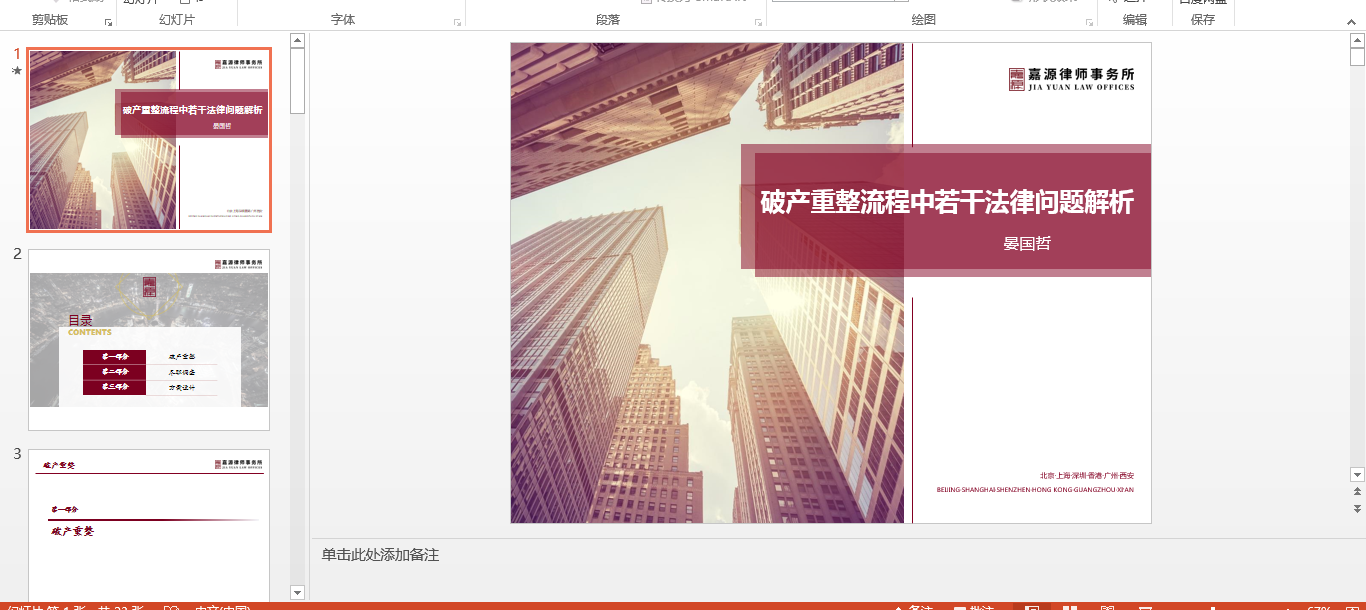Click the thumbnail panel scroll-up arrow
The image size is (1366, 610).
[297, 40]
